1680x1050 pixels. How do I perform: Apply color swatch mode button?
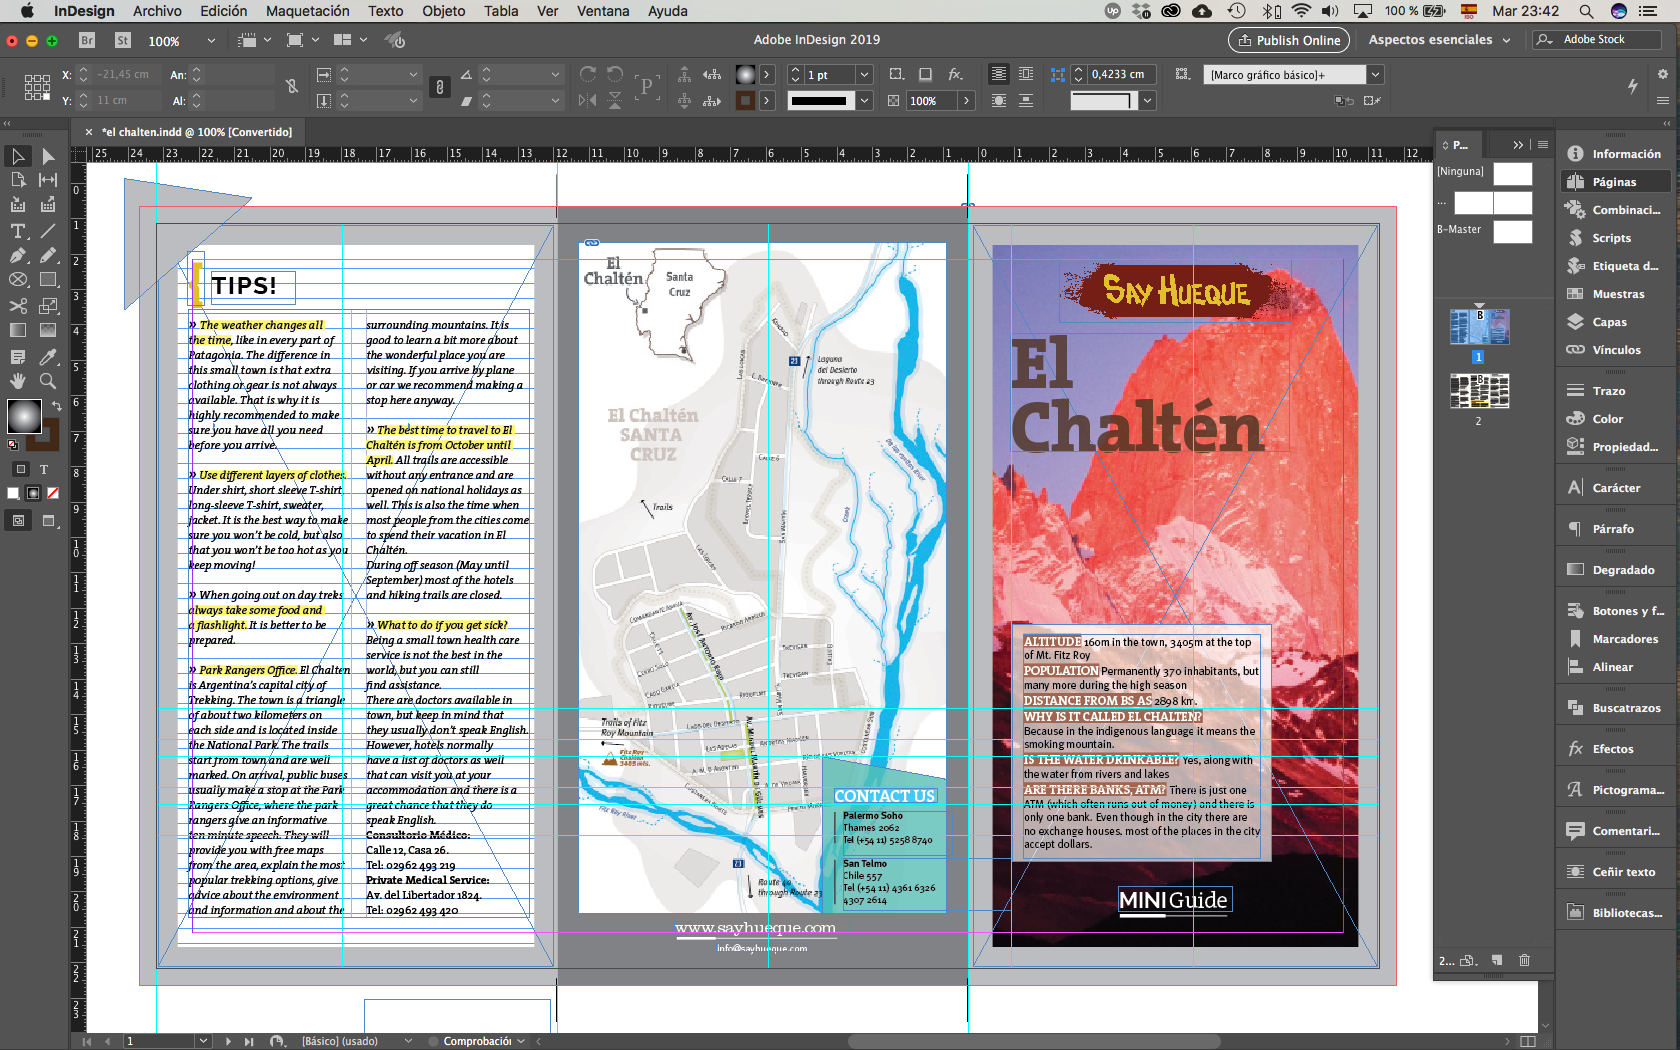tap(13, 493)
